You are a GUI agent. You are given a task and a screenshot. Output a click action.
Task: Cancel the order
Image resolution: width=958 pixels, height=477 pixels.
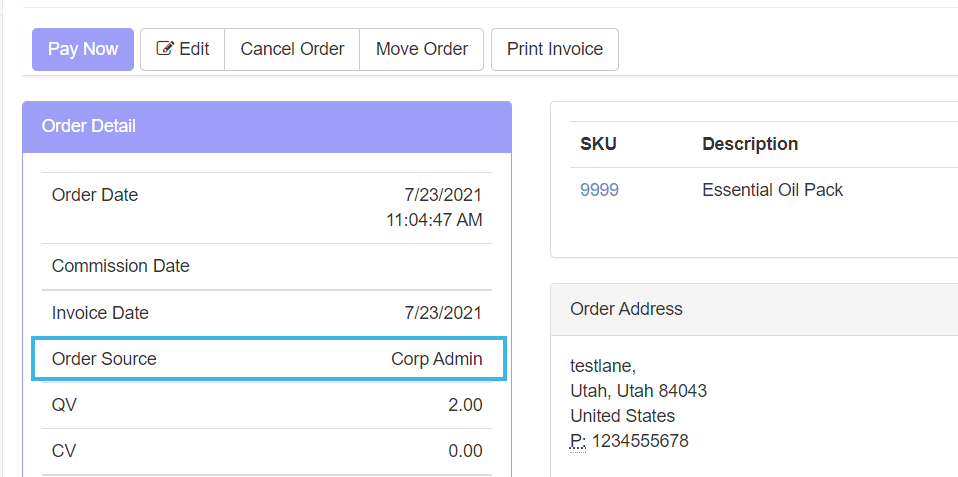coord(292,49)
